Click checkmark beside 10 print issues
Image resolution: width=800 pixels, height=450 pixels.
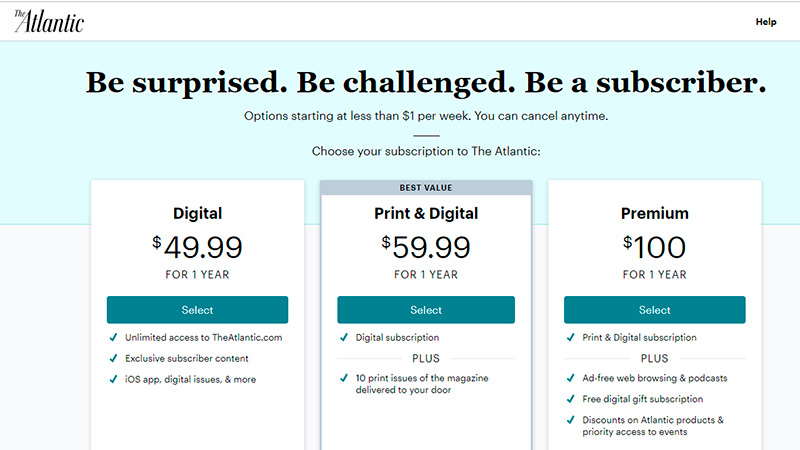click(342, 378)
